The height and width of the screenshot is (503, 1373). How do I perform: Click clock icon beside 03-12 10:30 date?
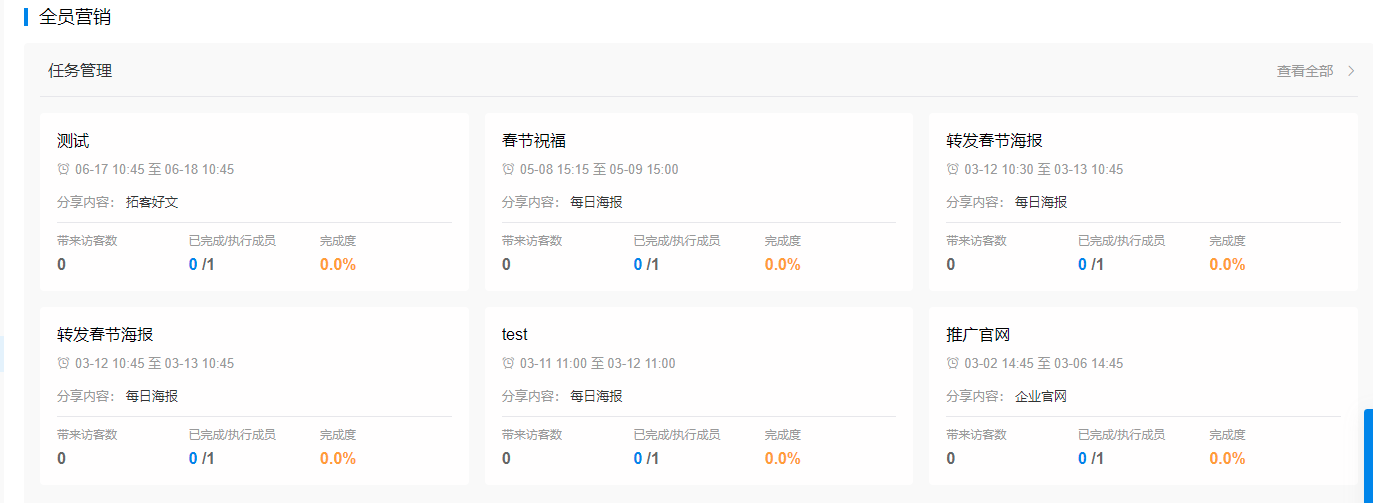coord(952,169)
